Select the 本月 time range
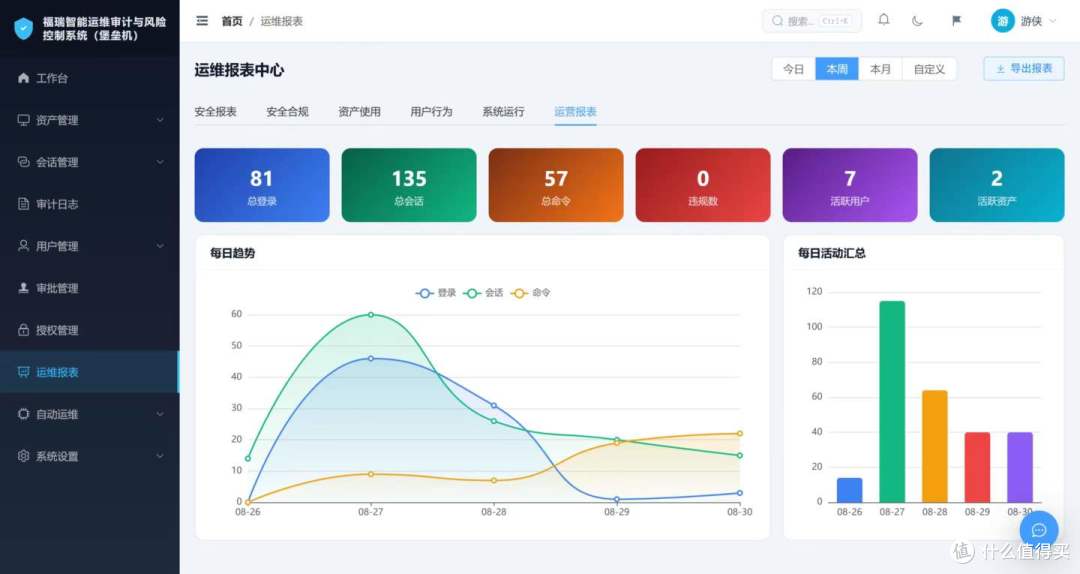Screen dimensions: 1080x574 click(x=880, y=69)
